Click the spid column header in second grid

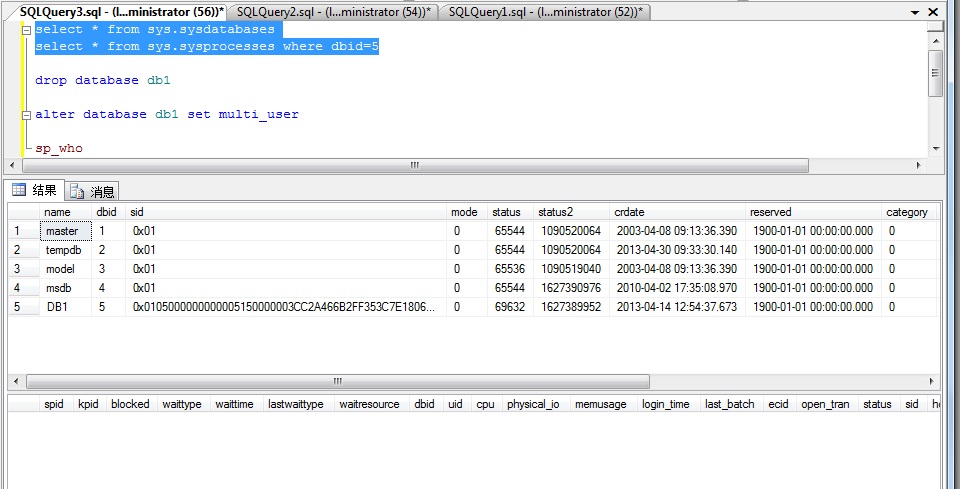point(54,404)
